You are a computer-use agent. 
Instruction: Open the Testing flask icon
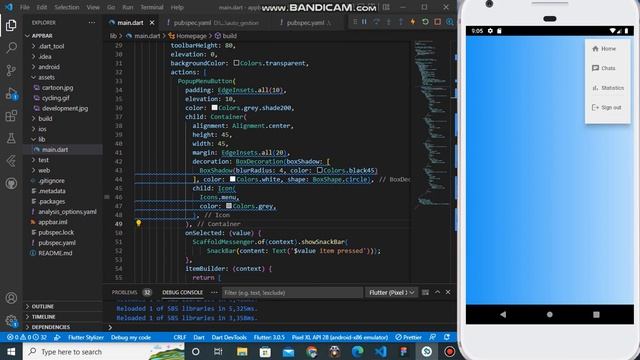(x=11, y=138)
